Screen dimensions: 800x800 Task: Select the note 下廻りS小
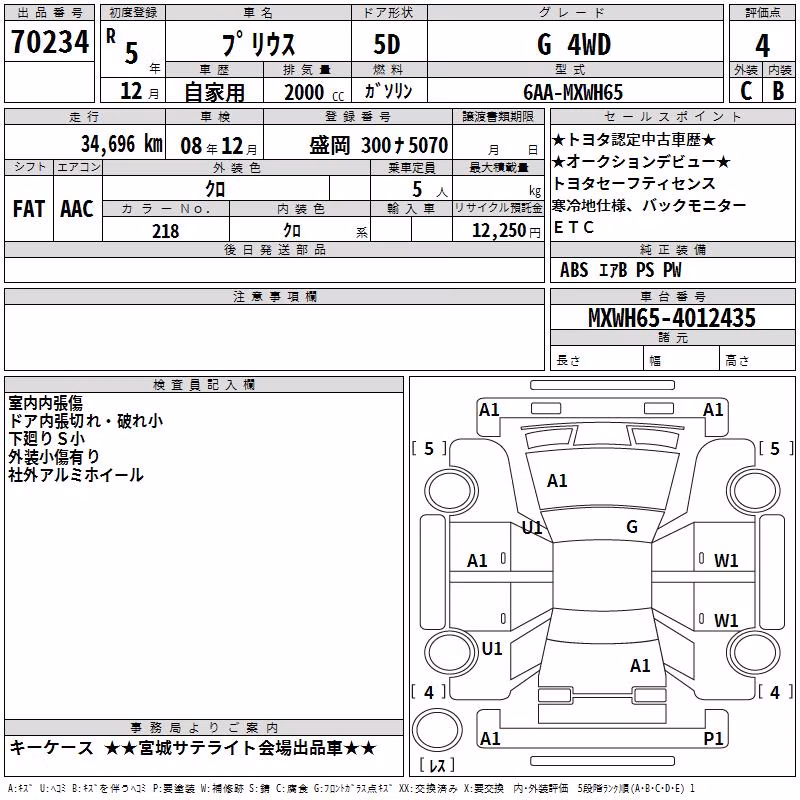coord(46,439)
